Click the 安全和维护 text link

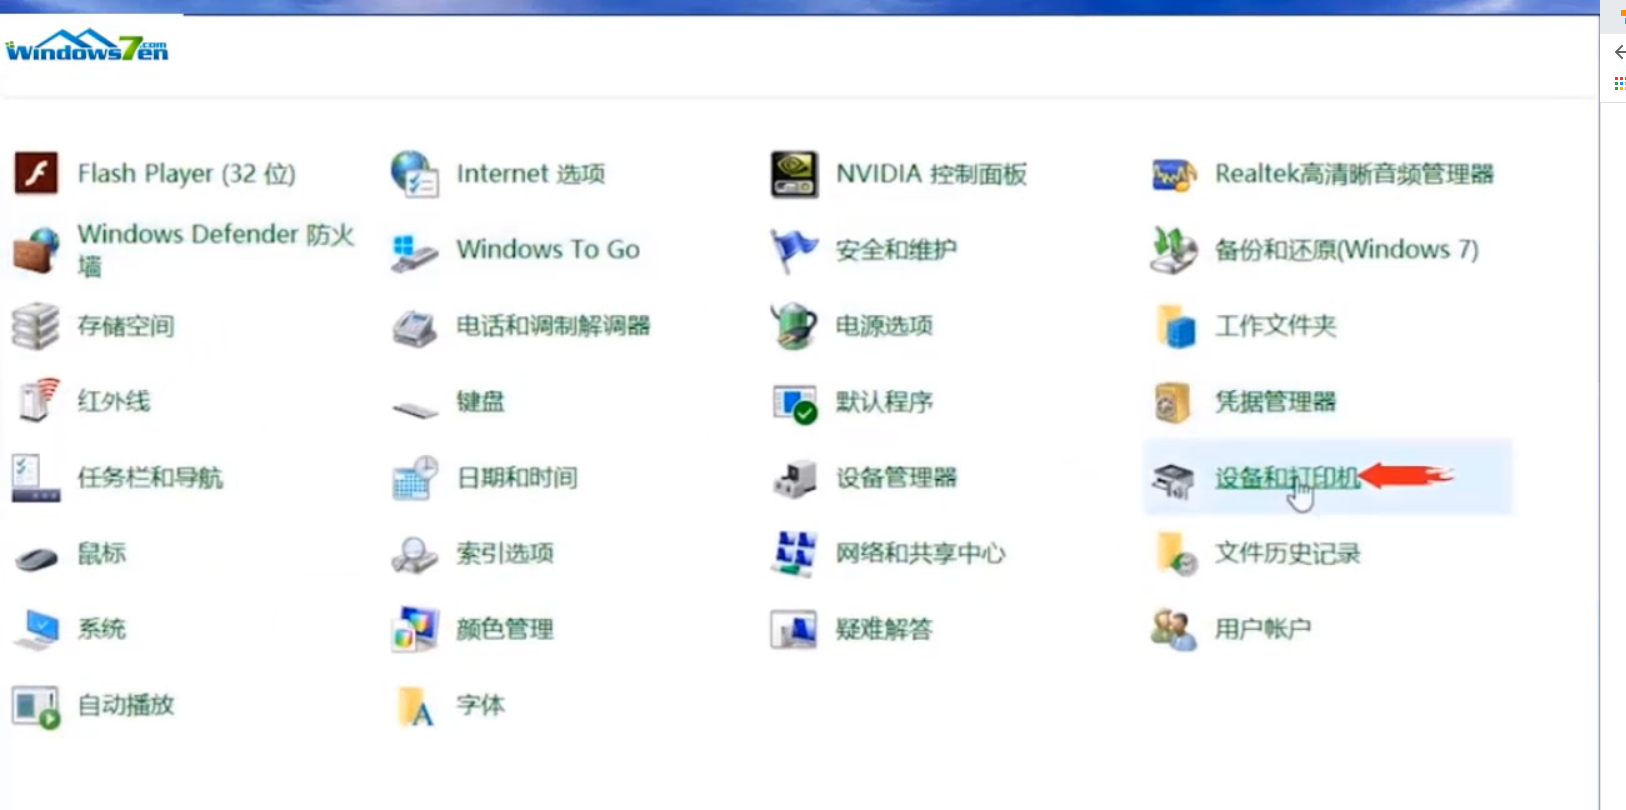click(896, 250)
